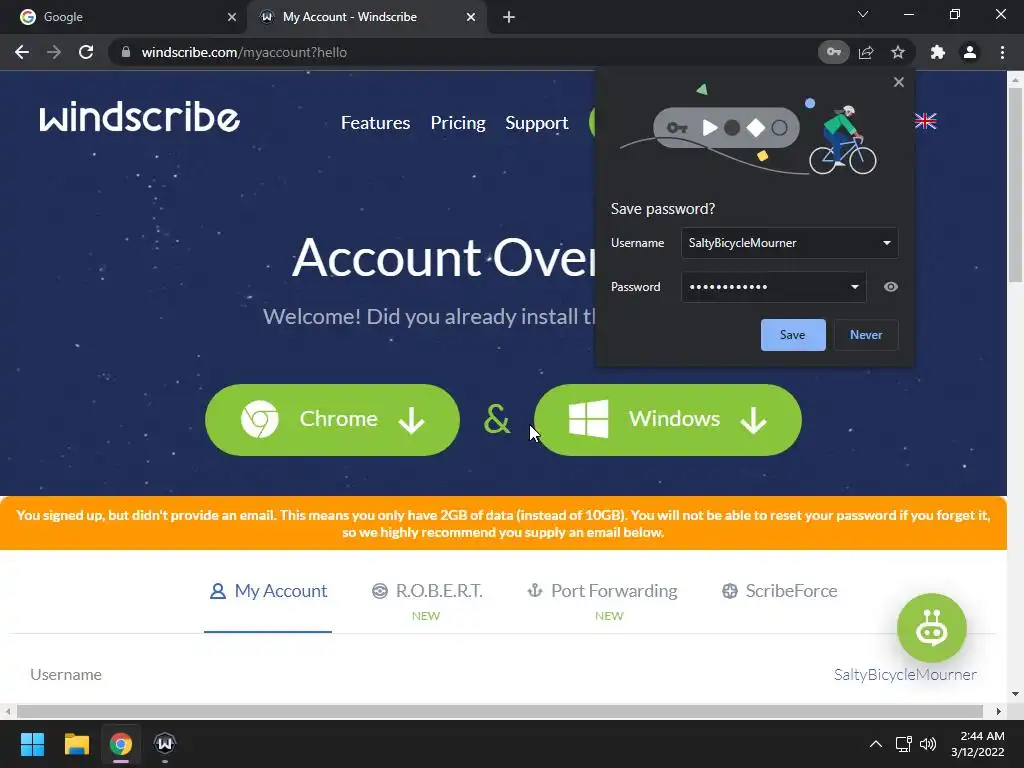The width and height of the screenshot is (1024, 768).
Task: Open a new tab with plus button
Action: tap(509, 17)
